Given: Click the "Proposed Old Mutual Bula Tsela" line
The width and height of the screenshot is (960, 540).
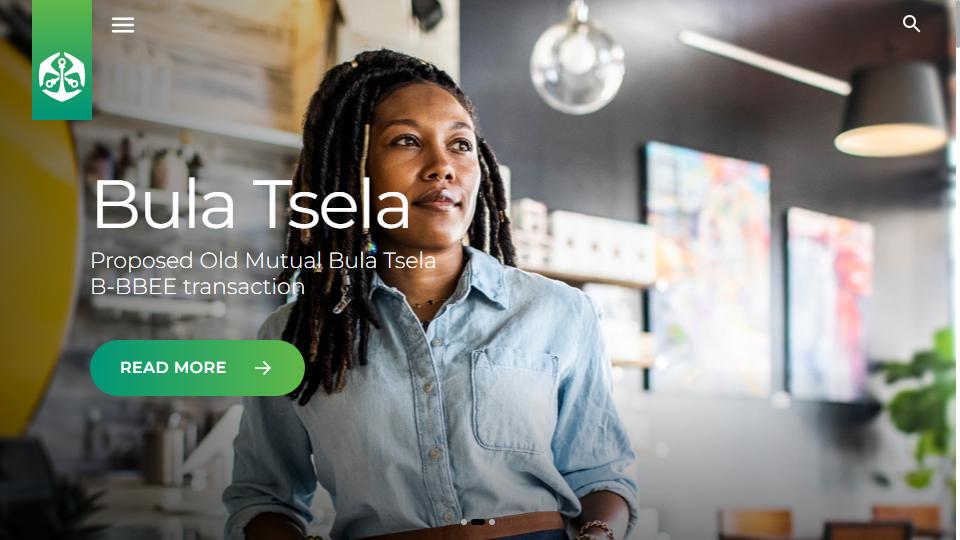Looking at the screenshot, I should click(x=263, y=260).
